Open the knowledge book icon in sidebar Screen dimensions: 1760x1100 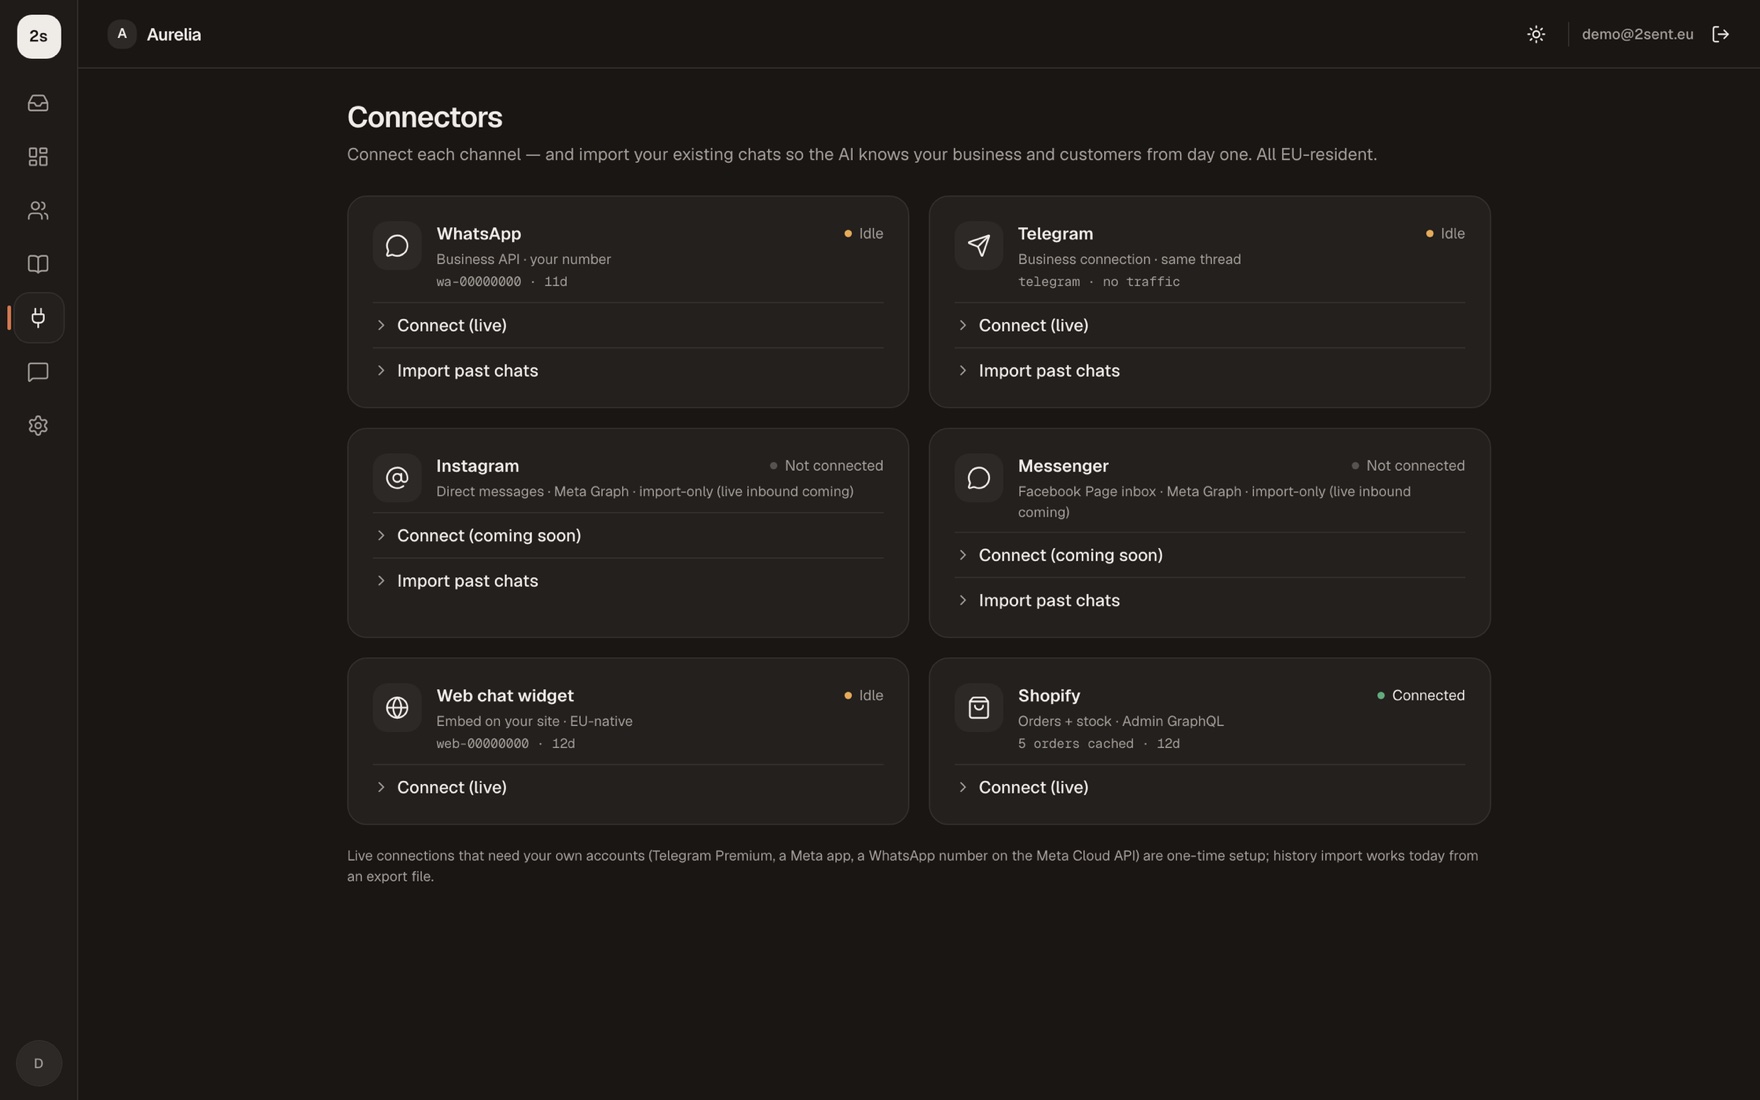pos(38,264)
